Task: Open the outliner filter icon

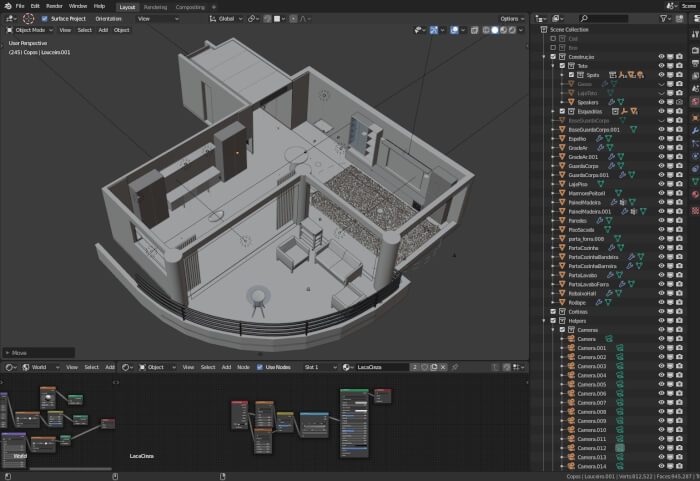Action: click(x=662, y=18)
